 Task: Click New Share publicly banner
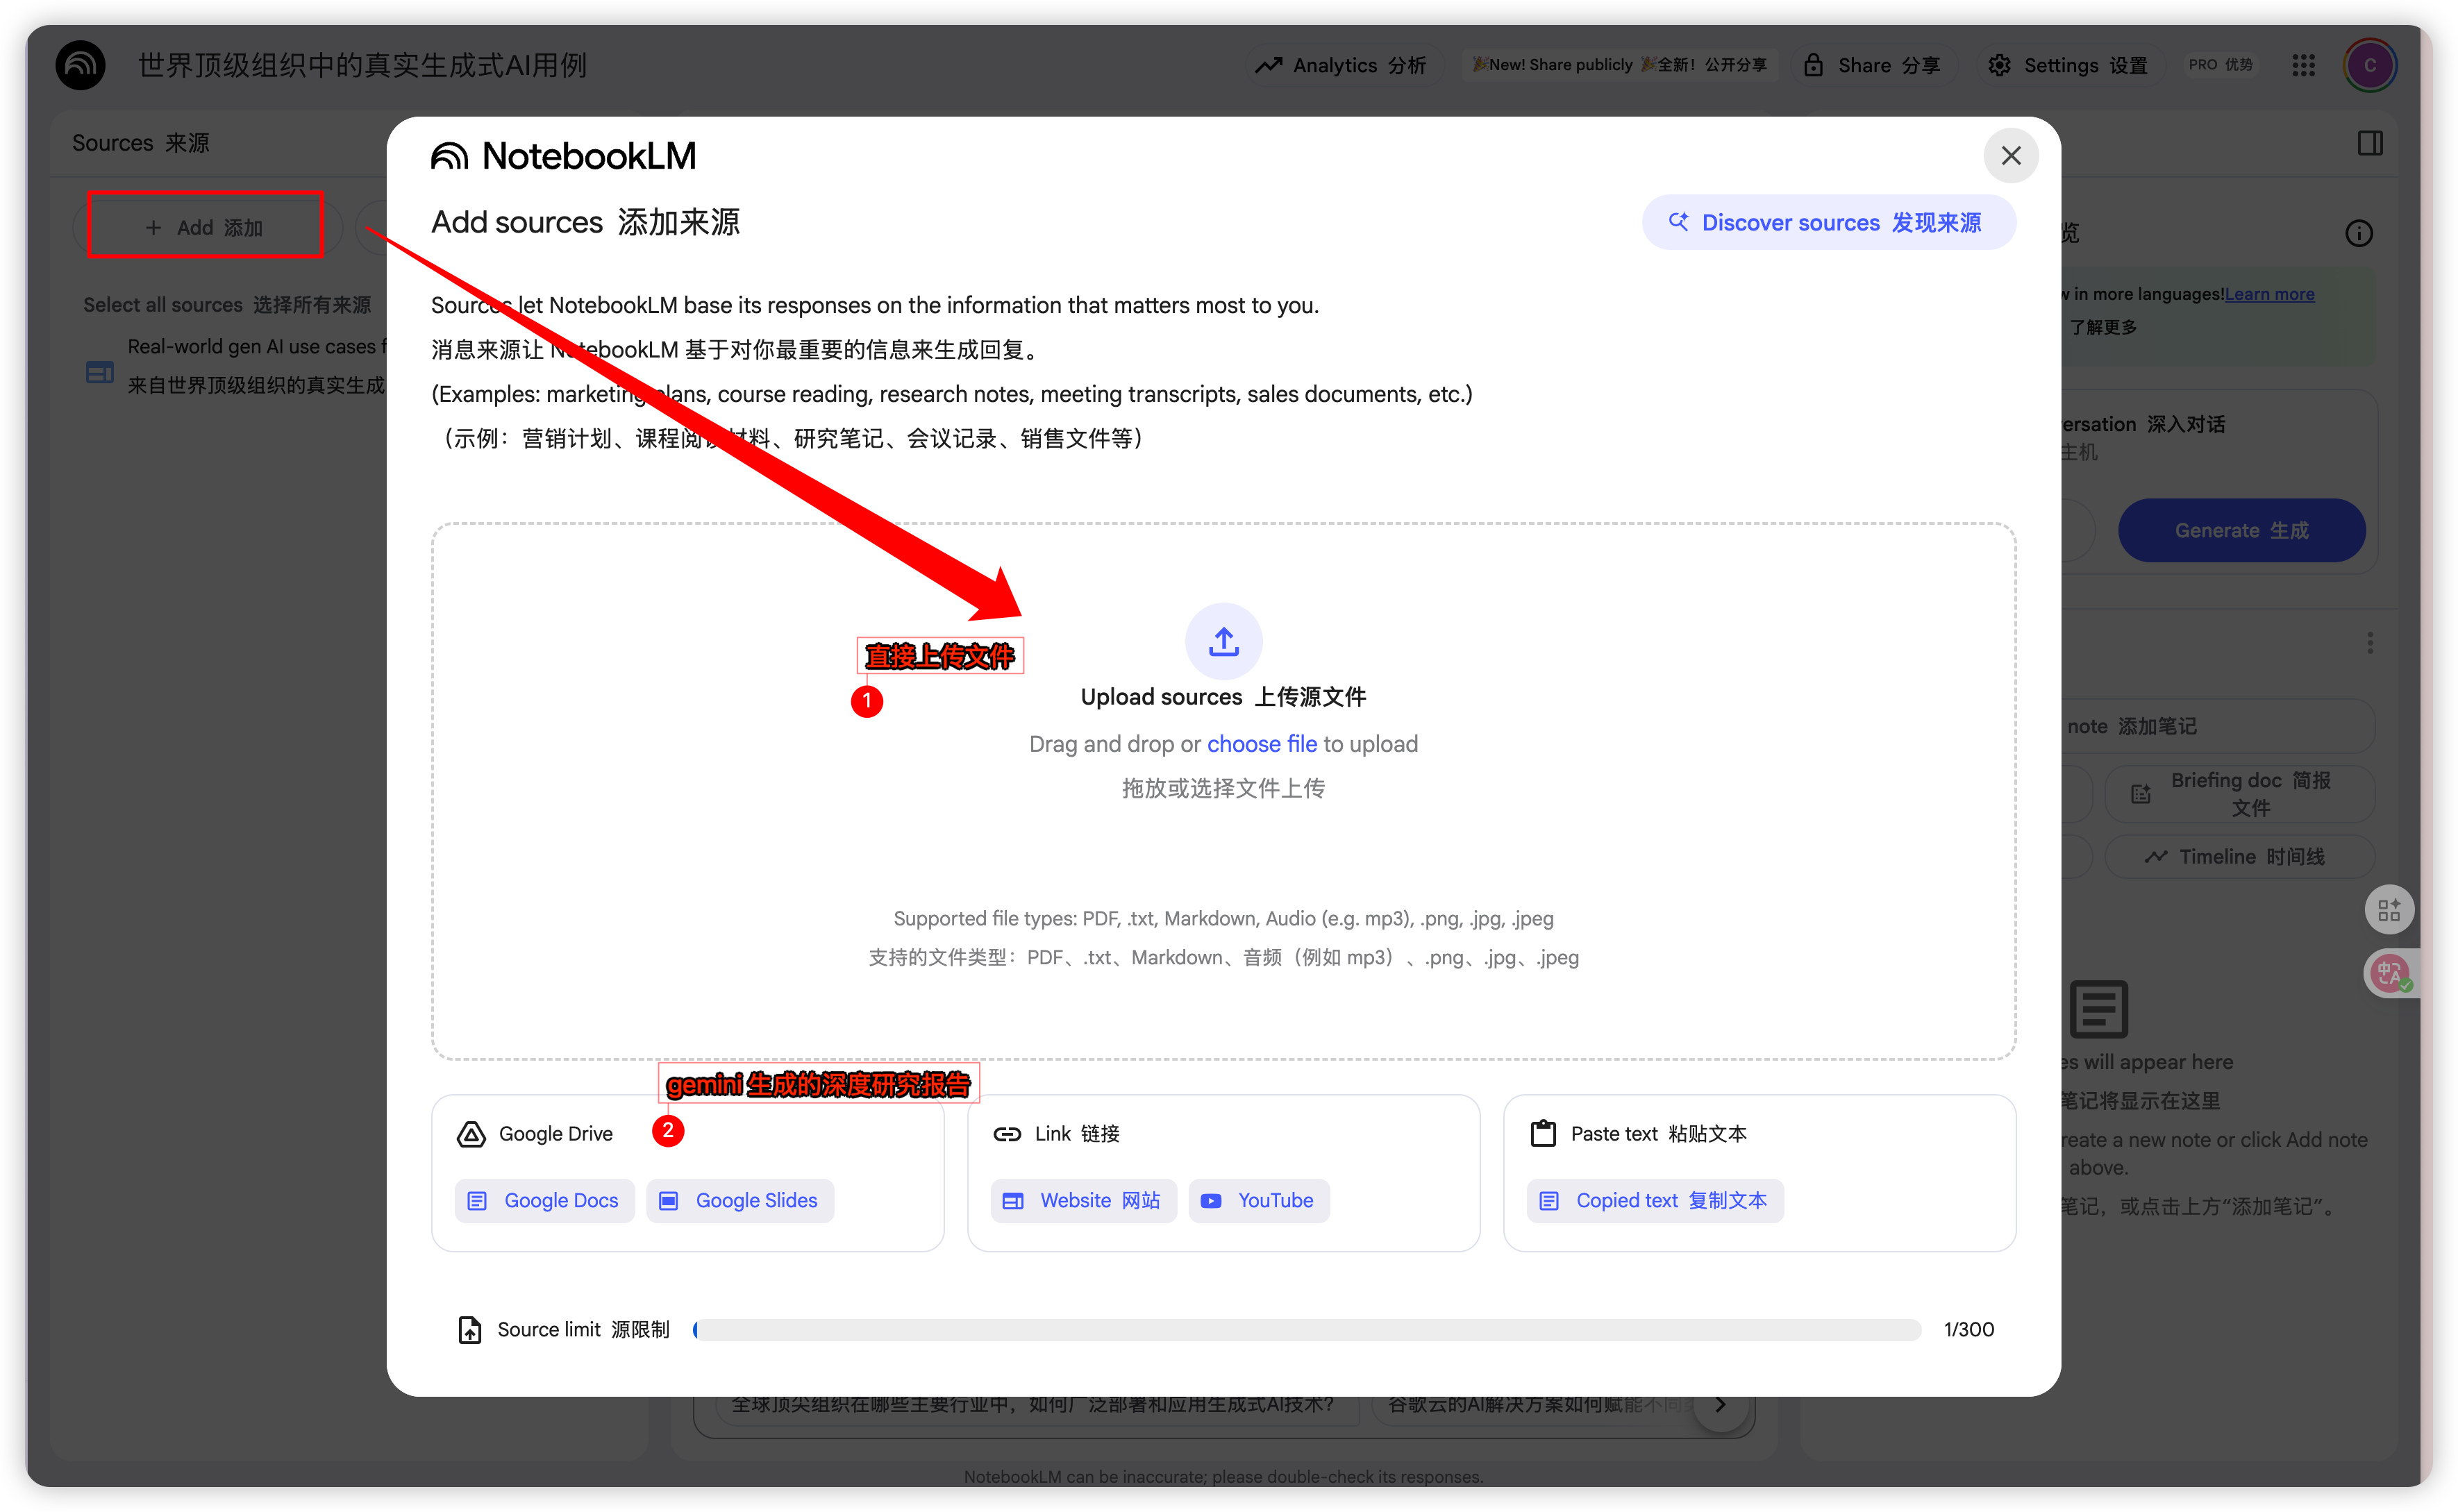(x=1619, y=65)
